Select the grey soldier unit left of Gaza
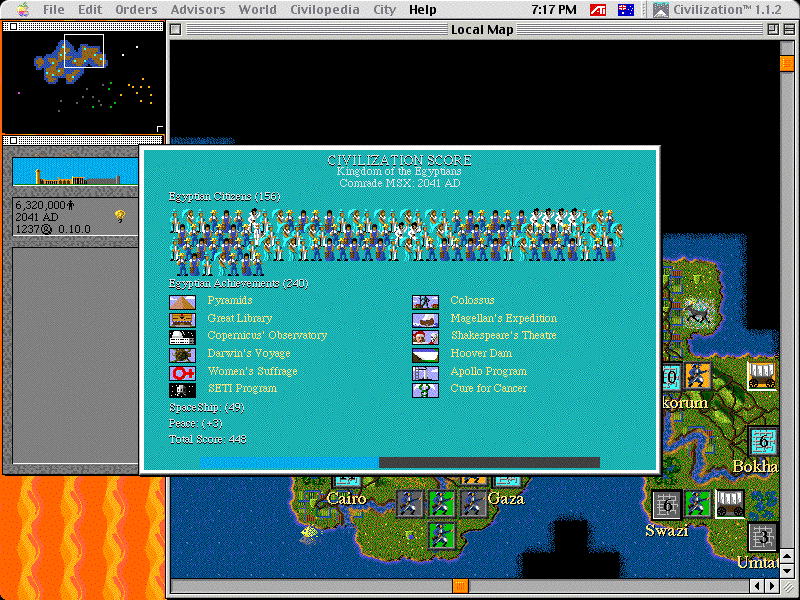This screenshot has width=800, height=600. tap(473, 504)
